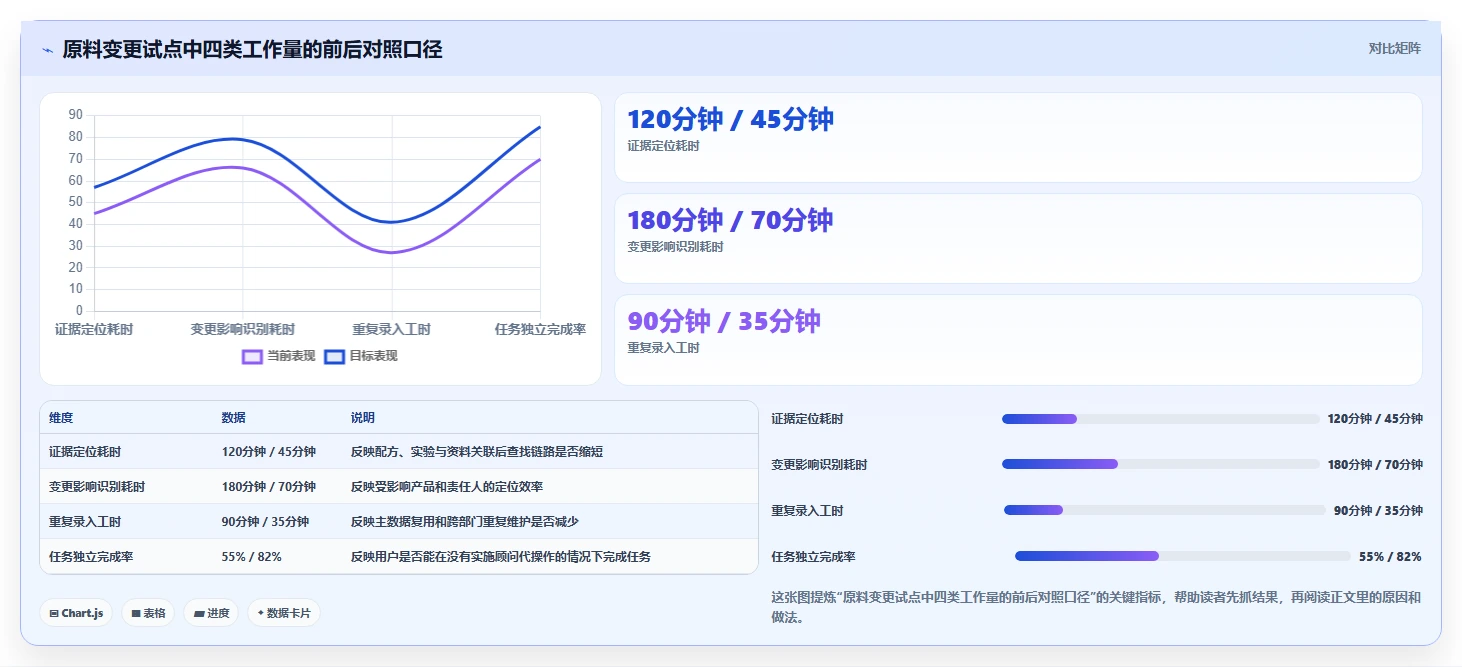Click the 数据 table column header

click(233, 418)
